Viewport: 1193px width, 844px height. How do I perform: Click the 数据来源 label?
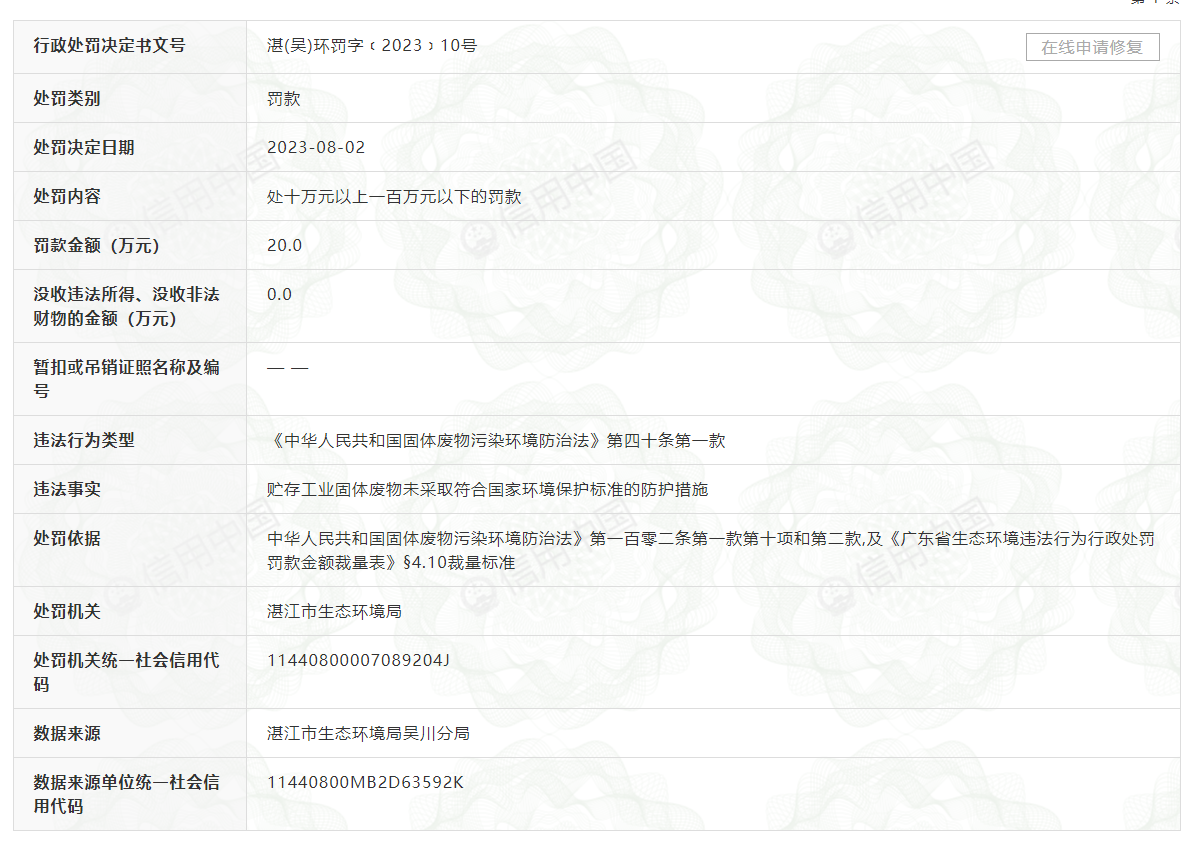[x=67, y=734]
